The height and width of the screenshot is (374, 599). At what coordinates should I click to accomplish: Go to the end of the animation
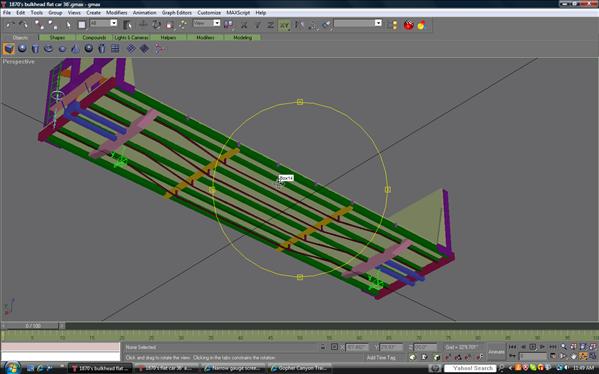(x=553, y=347)
